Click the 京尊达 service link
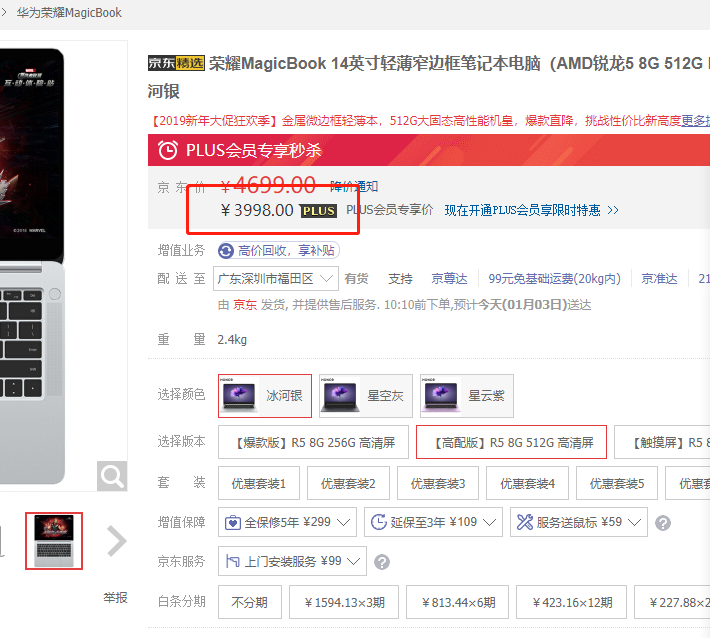The height and width of the screenshot is (638, 710). (x=449, y=278)
